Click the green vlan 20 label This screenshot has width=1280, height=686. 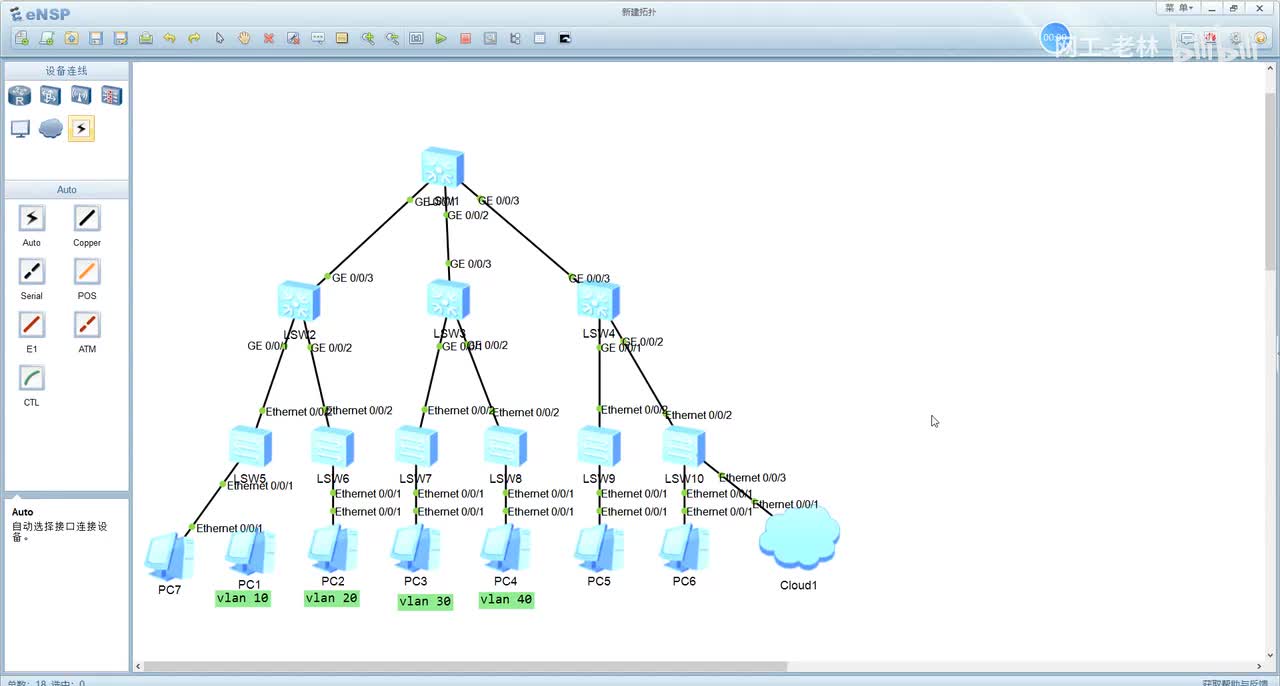coord(332,598)
